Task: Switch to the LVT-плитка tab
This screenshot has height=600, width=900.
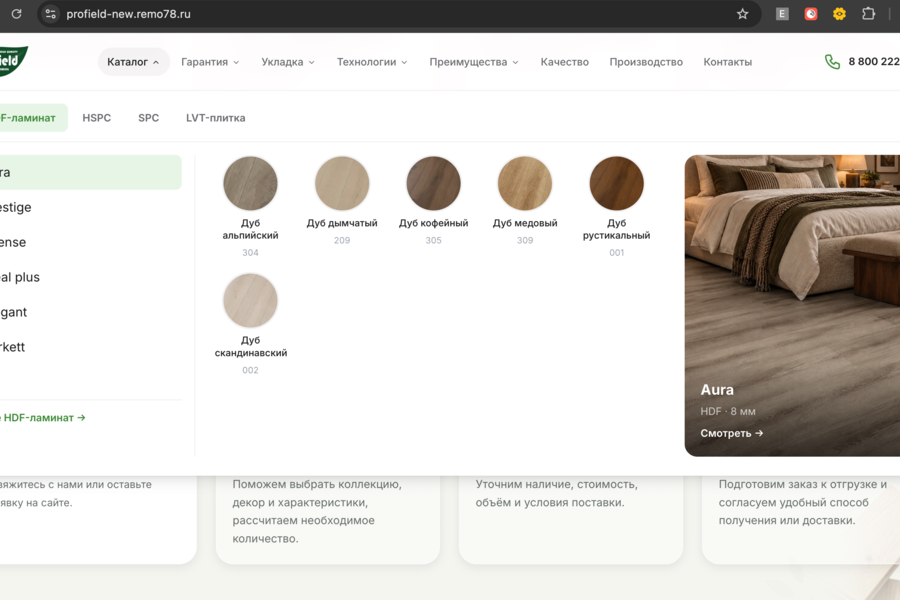Action: (215, 118)
